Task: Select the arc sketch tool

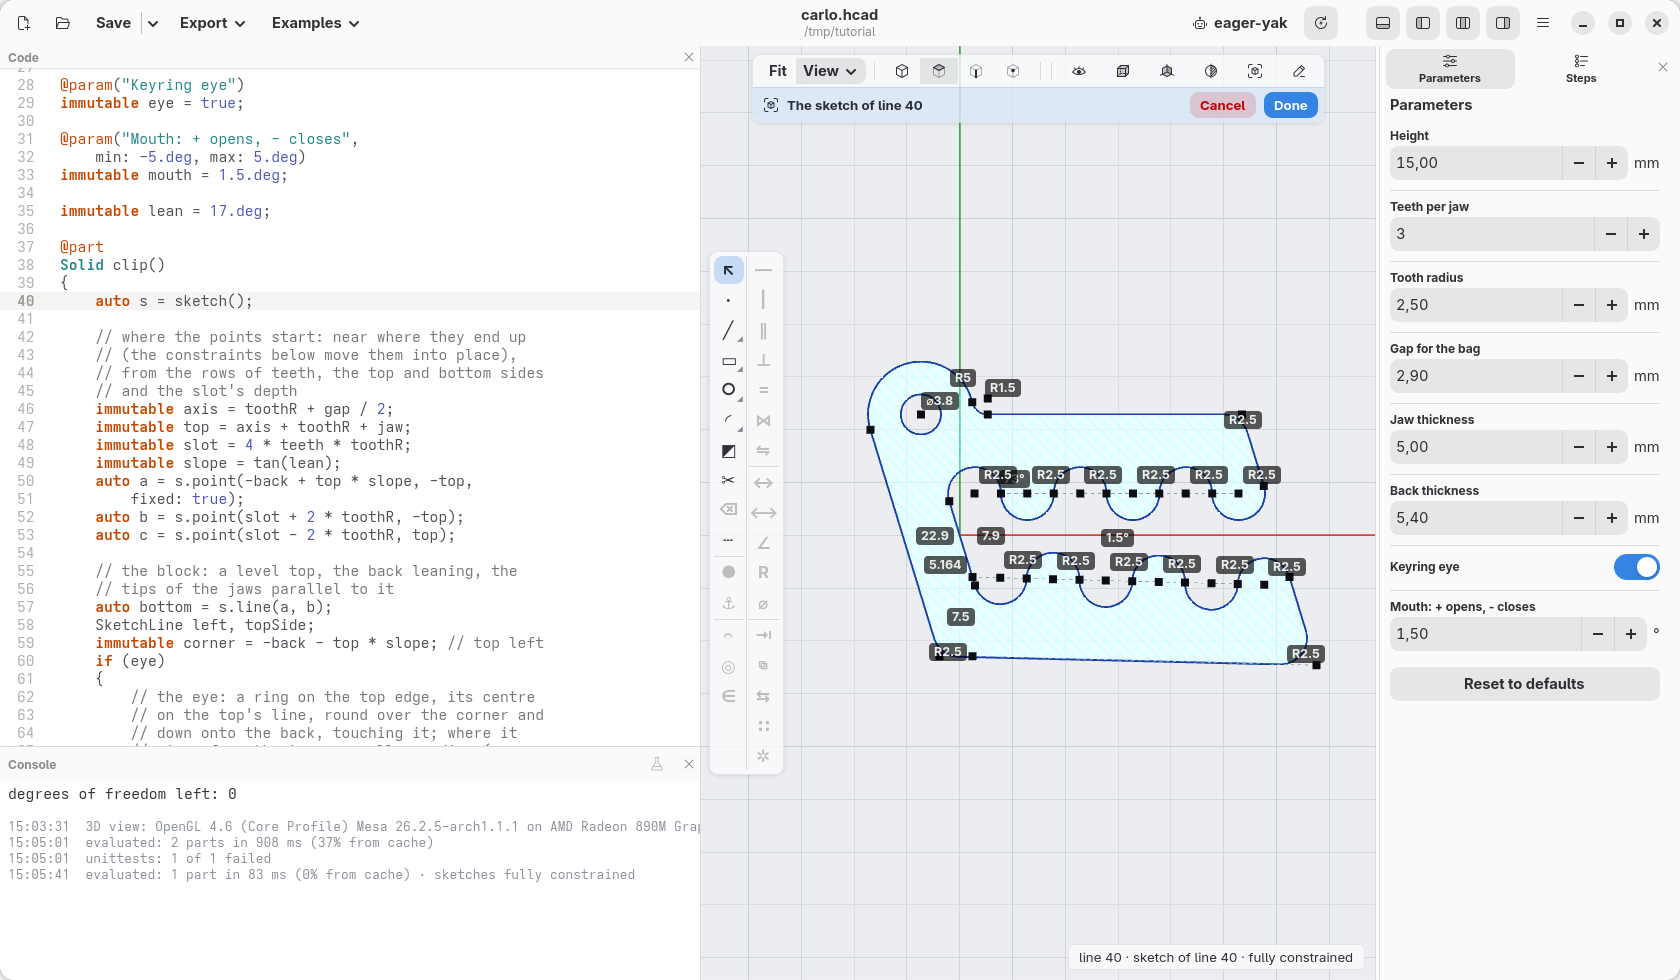Action: pyautogui.click(x=728, y=420)
